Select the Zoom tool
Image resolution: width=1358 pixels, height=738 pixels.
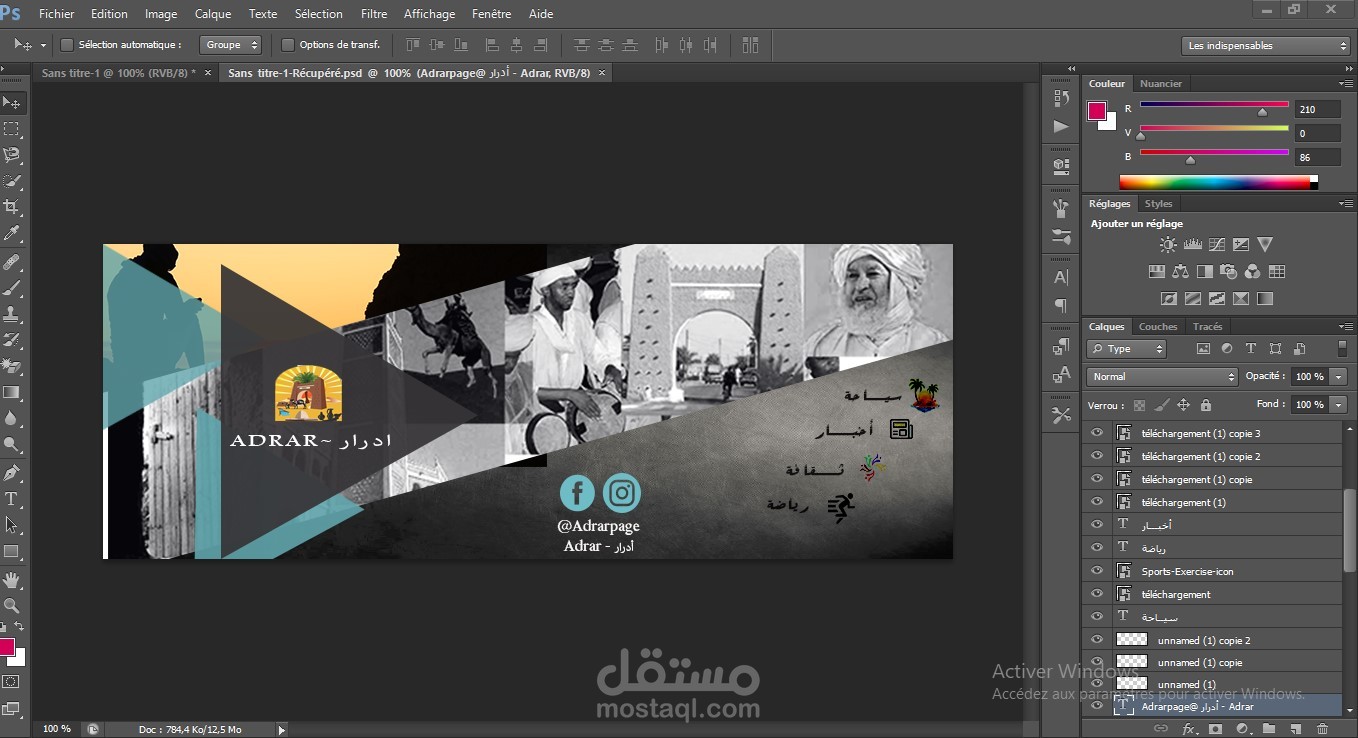coord(12,605)
